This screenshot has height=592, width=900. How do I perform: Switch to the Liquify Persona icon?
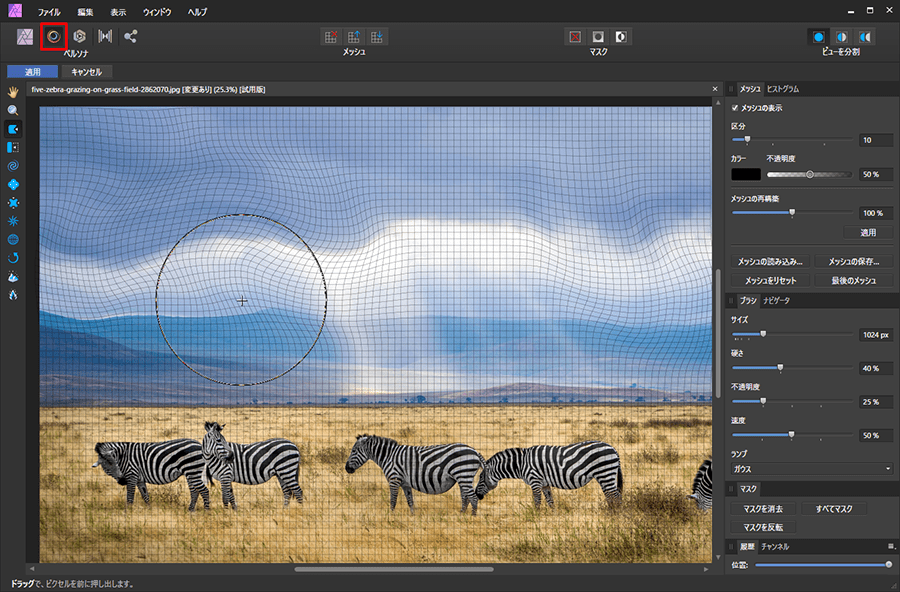coord(53,36)
